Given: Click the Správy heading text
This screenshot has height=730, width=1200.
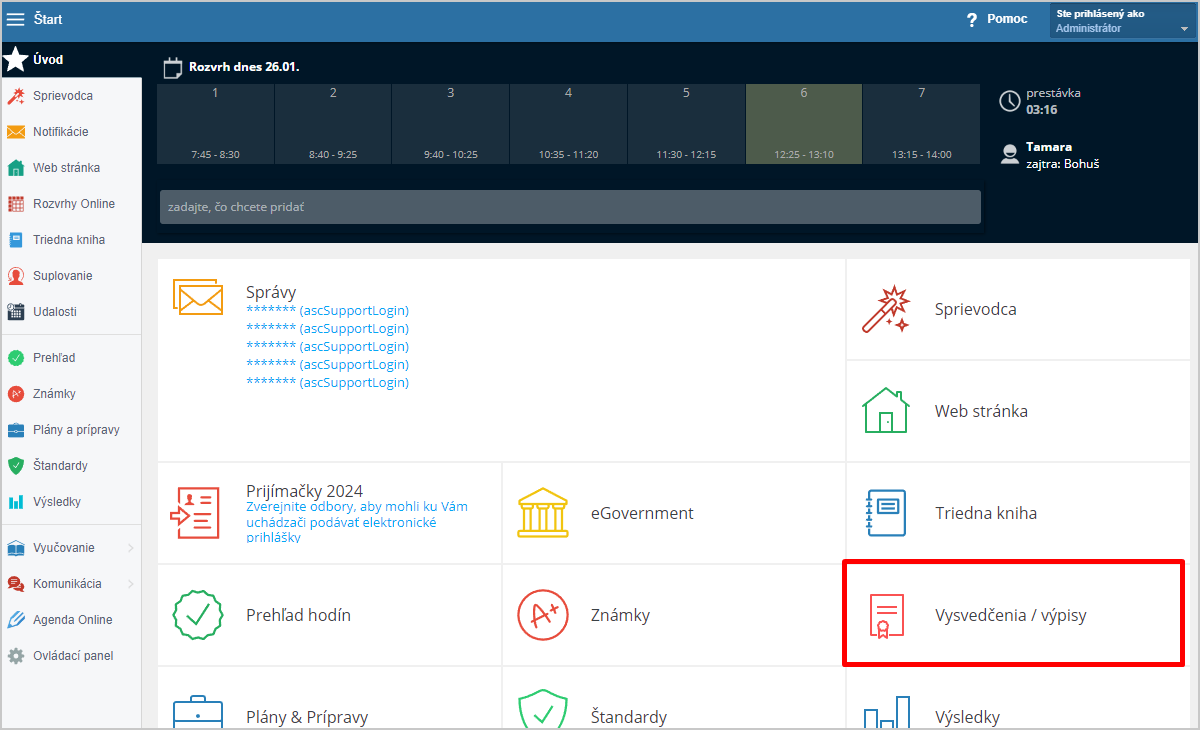Looking at the screenshot, I should click(271, 292).
